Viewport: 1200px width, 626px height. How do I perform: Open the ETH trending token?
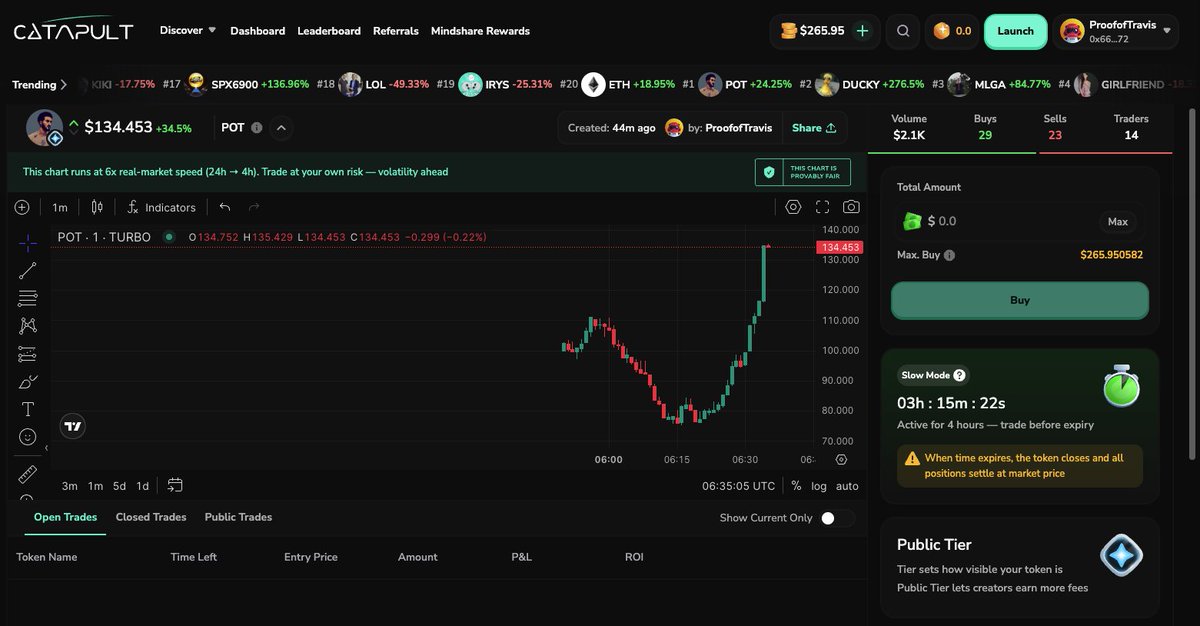click(628, 85)
